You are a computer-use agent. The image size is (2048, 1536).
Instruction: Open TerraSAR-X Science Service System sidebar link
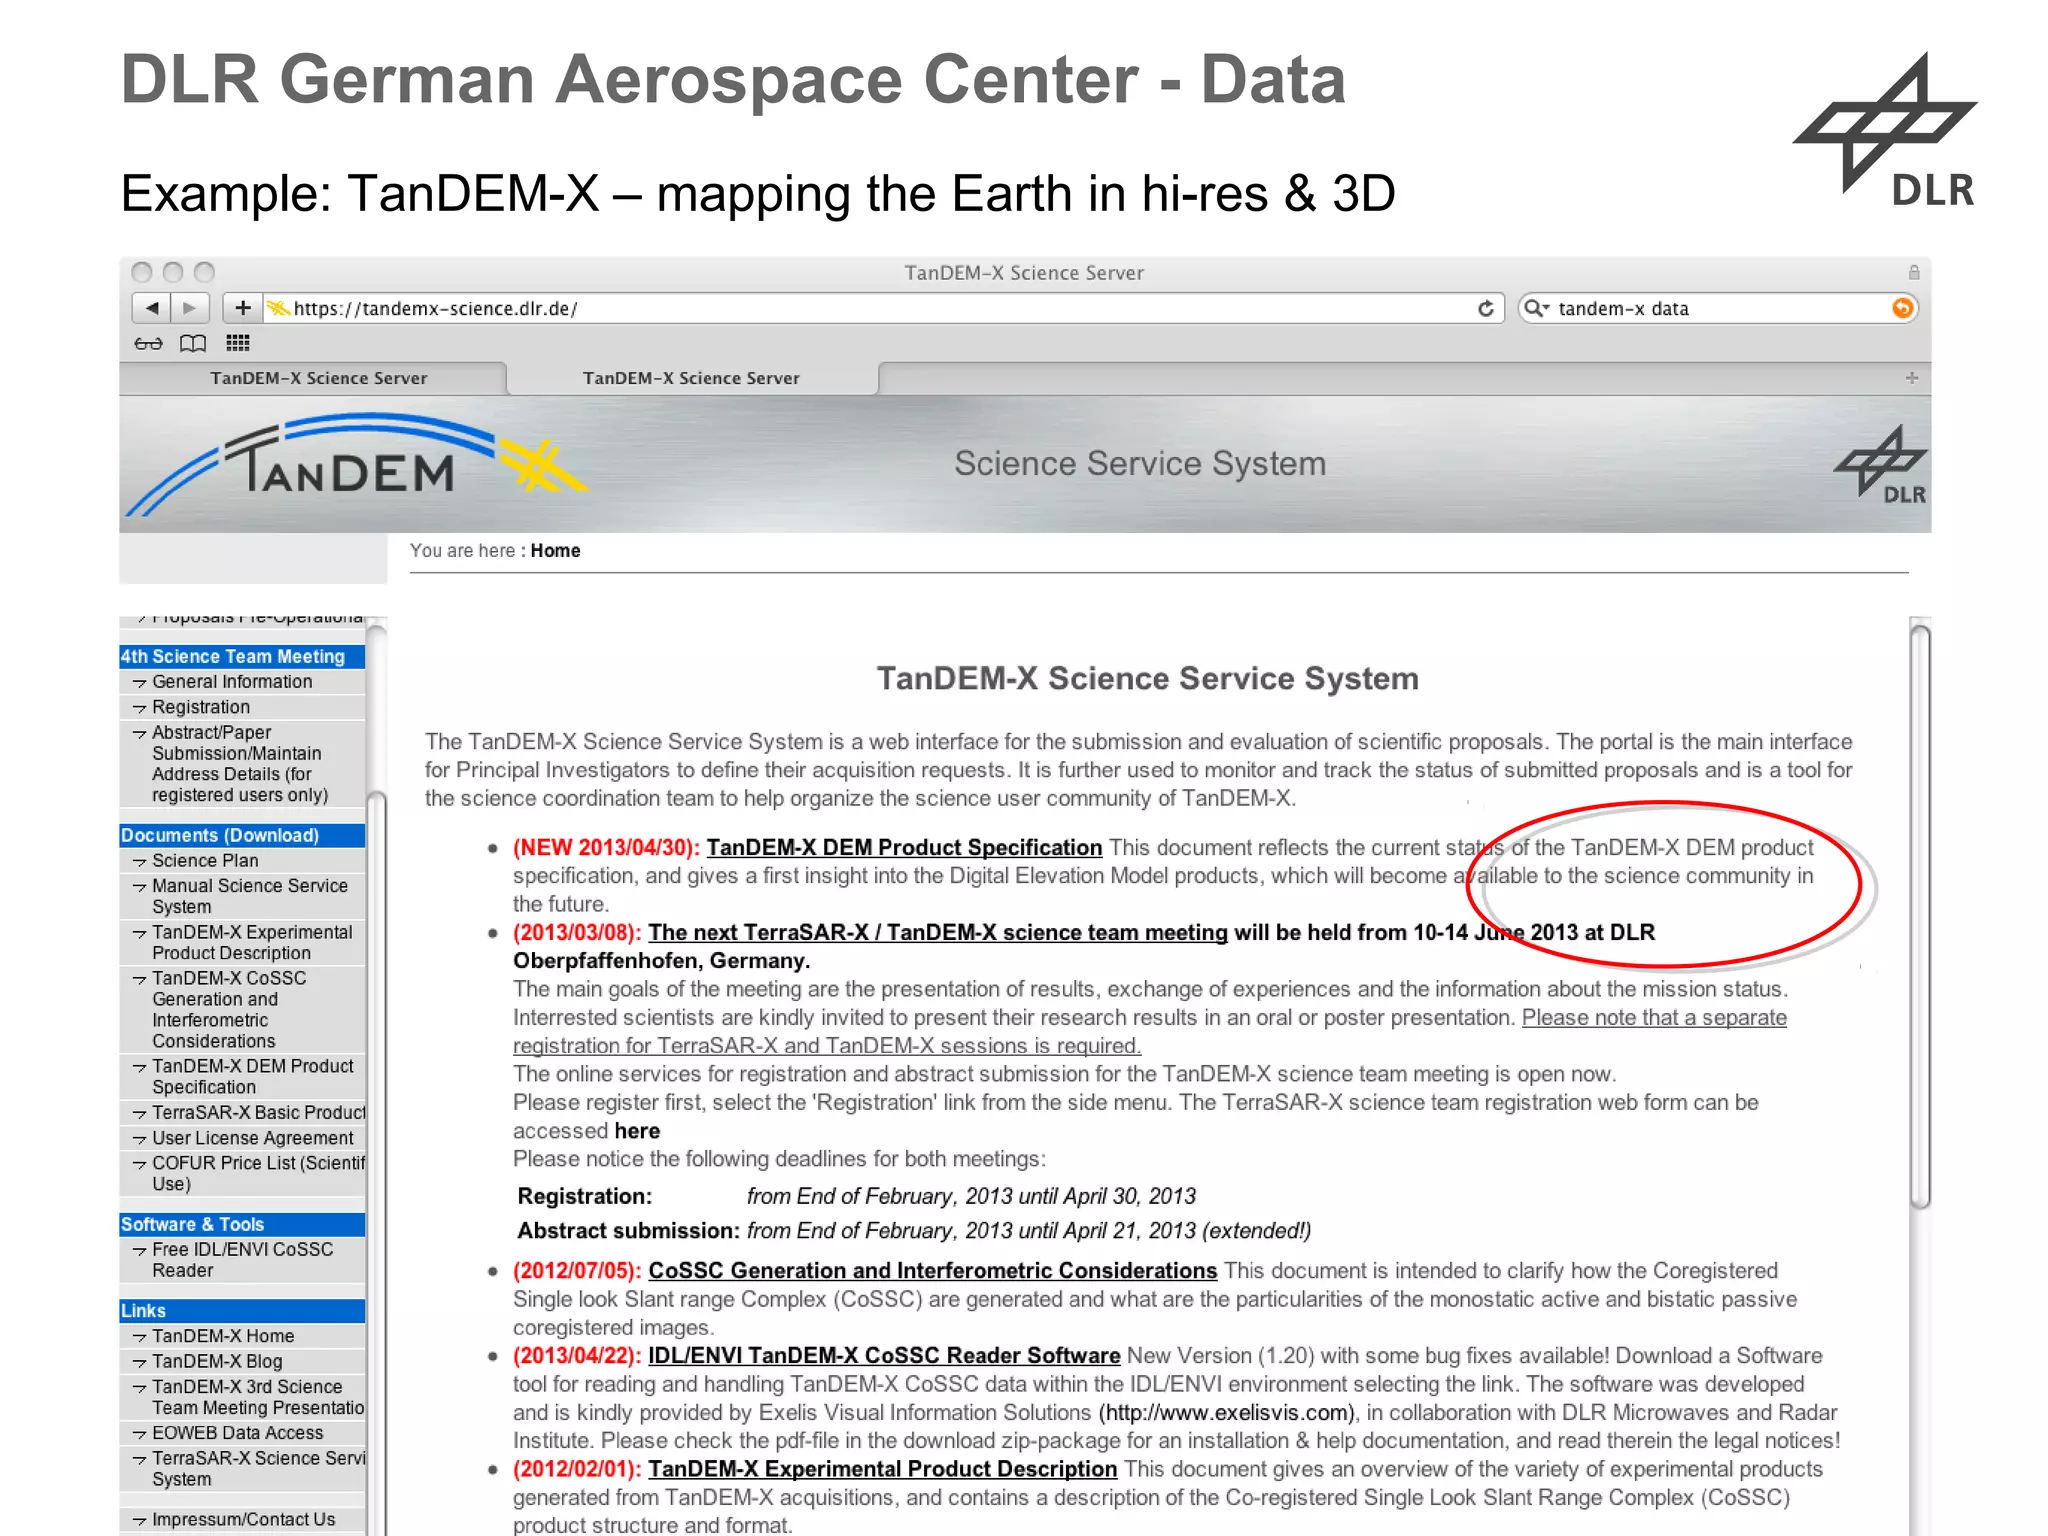(x=258, y=1468)
